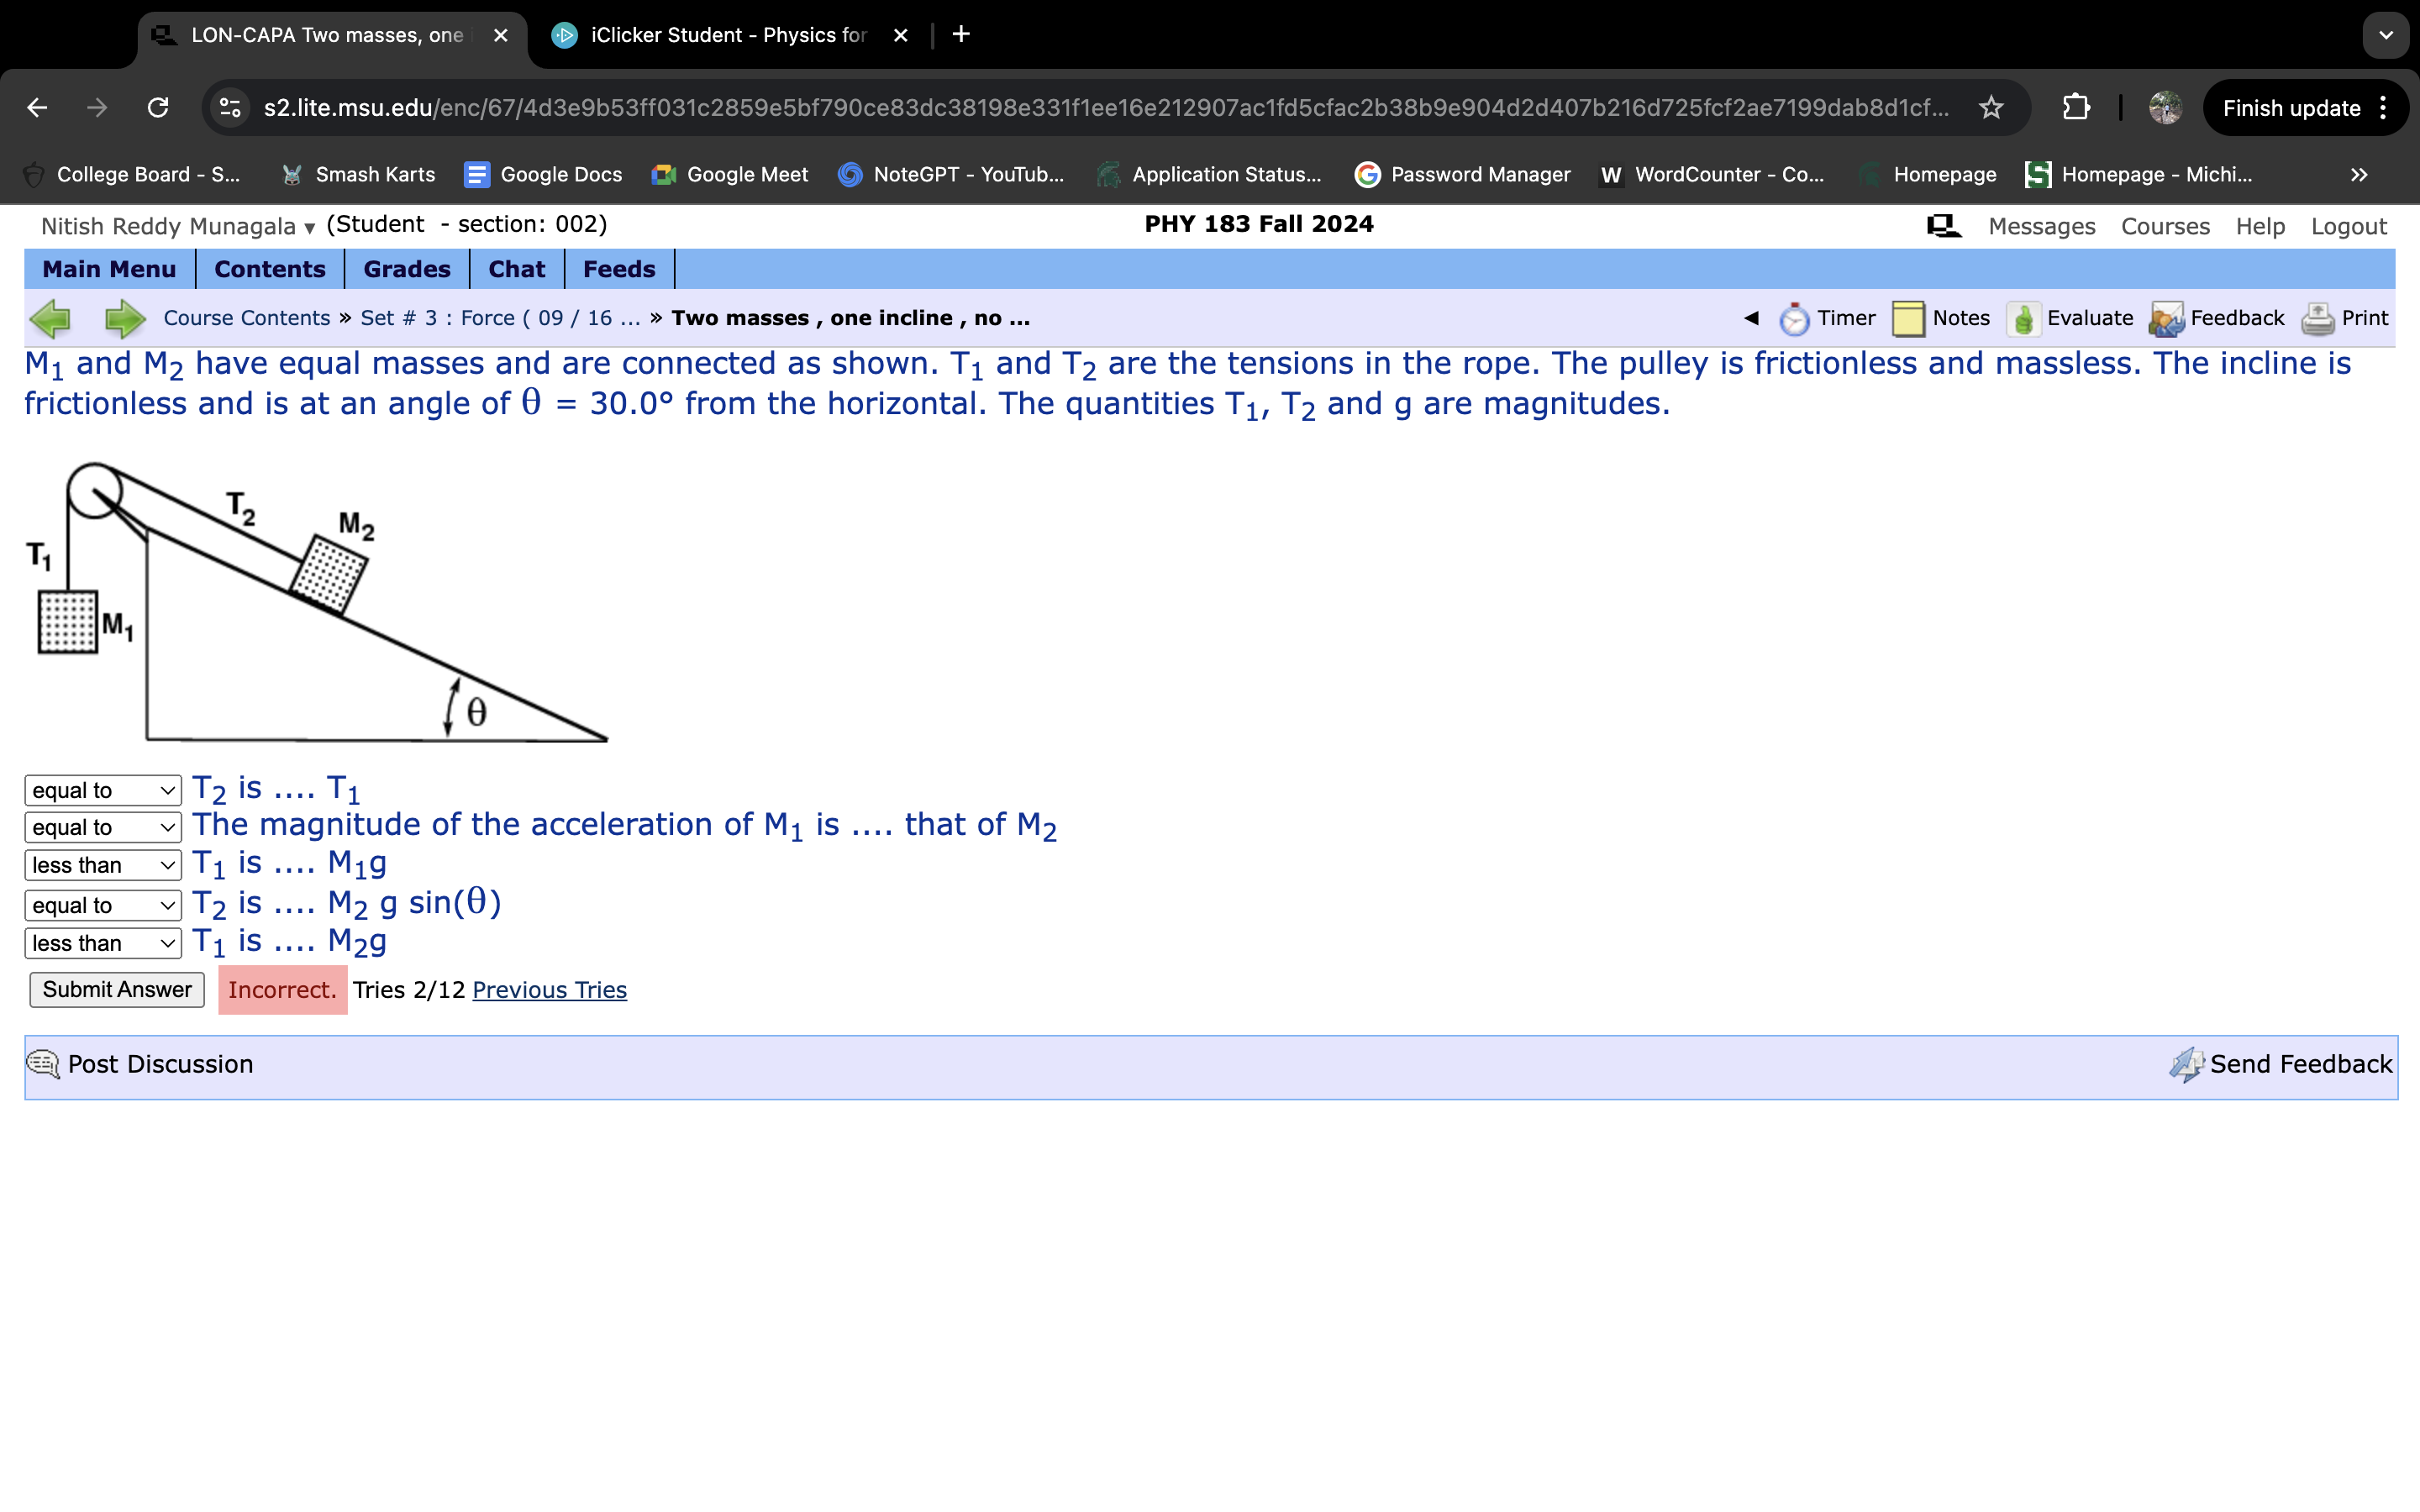This screenshot has height=1512, width=2420.
Task: Open dropdown for T2 versus M2 g sin(θ)
Action: coord(102,905)
